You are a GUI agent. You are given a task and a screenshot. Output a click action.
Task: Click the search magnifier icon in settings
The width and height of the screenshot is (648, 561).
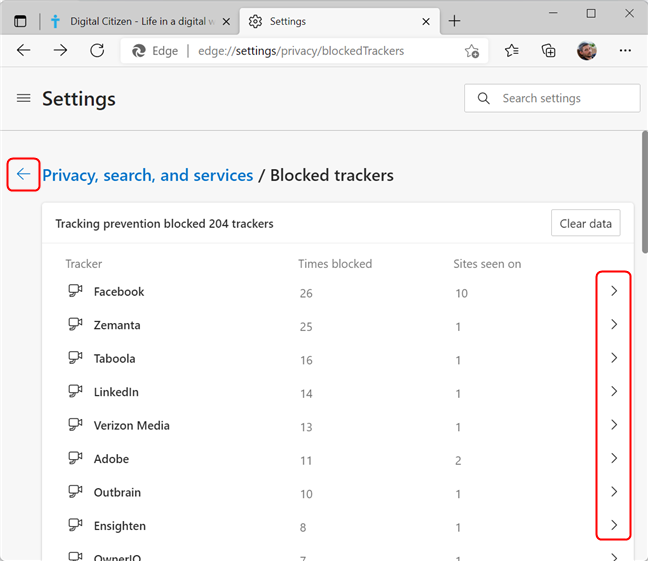coord(484,98)
